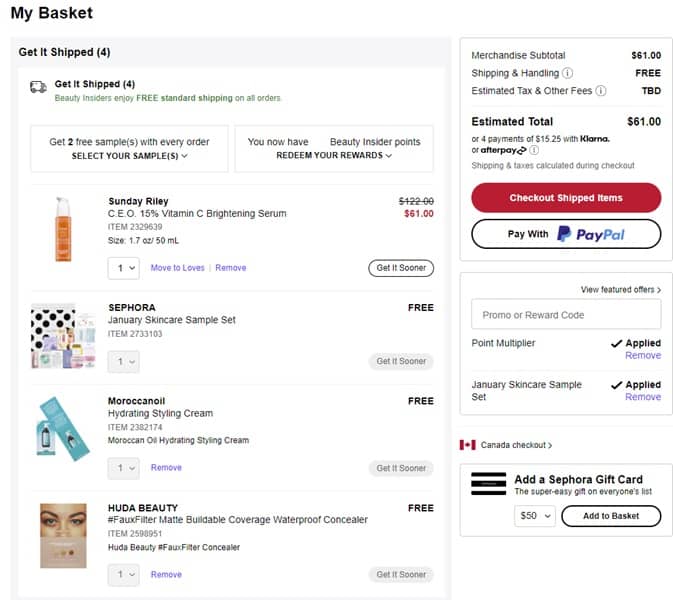Click the delivery truck icon
673x600 pixels.
[38, 87]
